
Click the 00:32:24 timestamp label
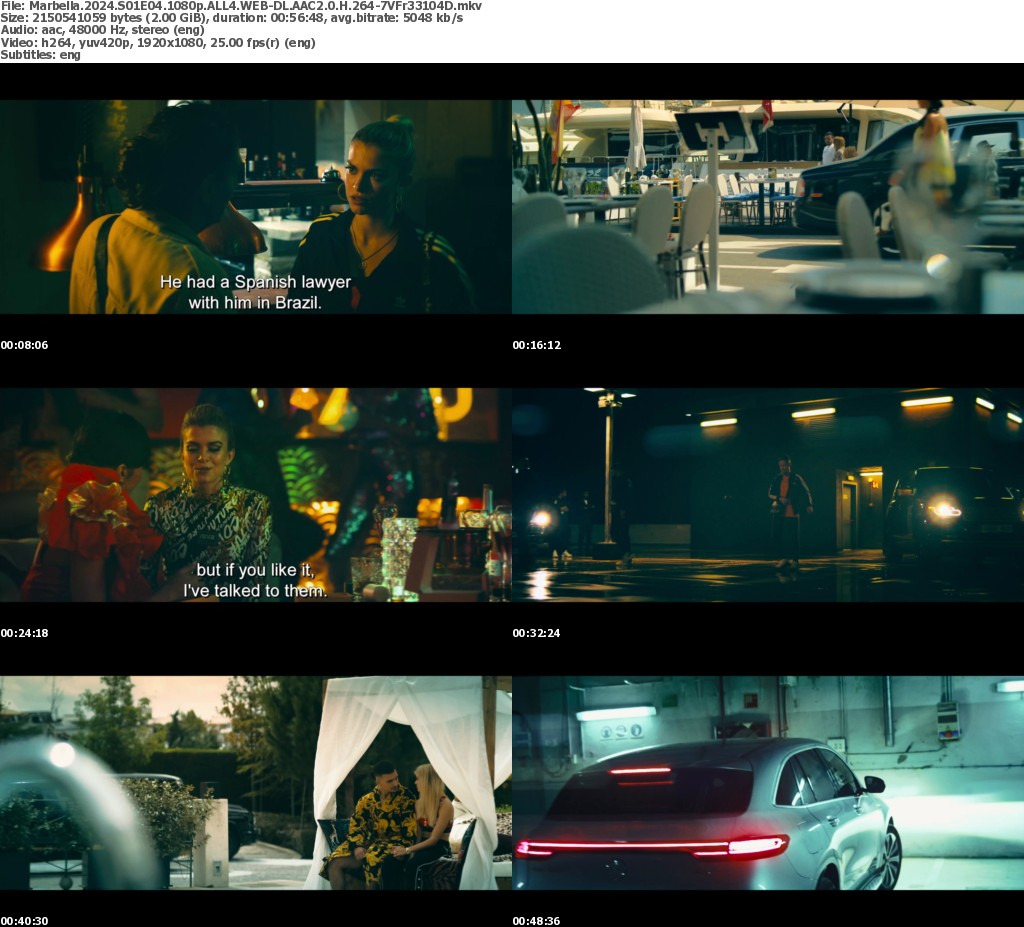click(x=536, y=633)
